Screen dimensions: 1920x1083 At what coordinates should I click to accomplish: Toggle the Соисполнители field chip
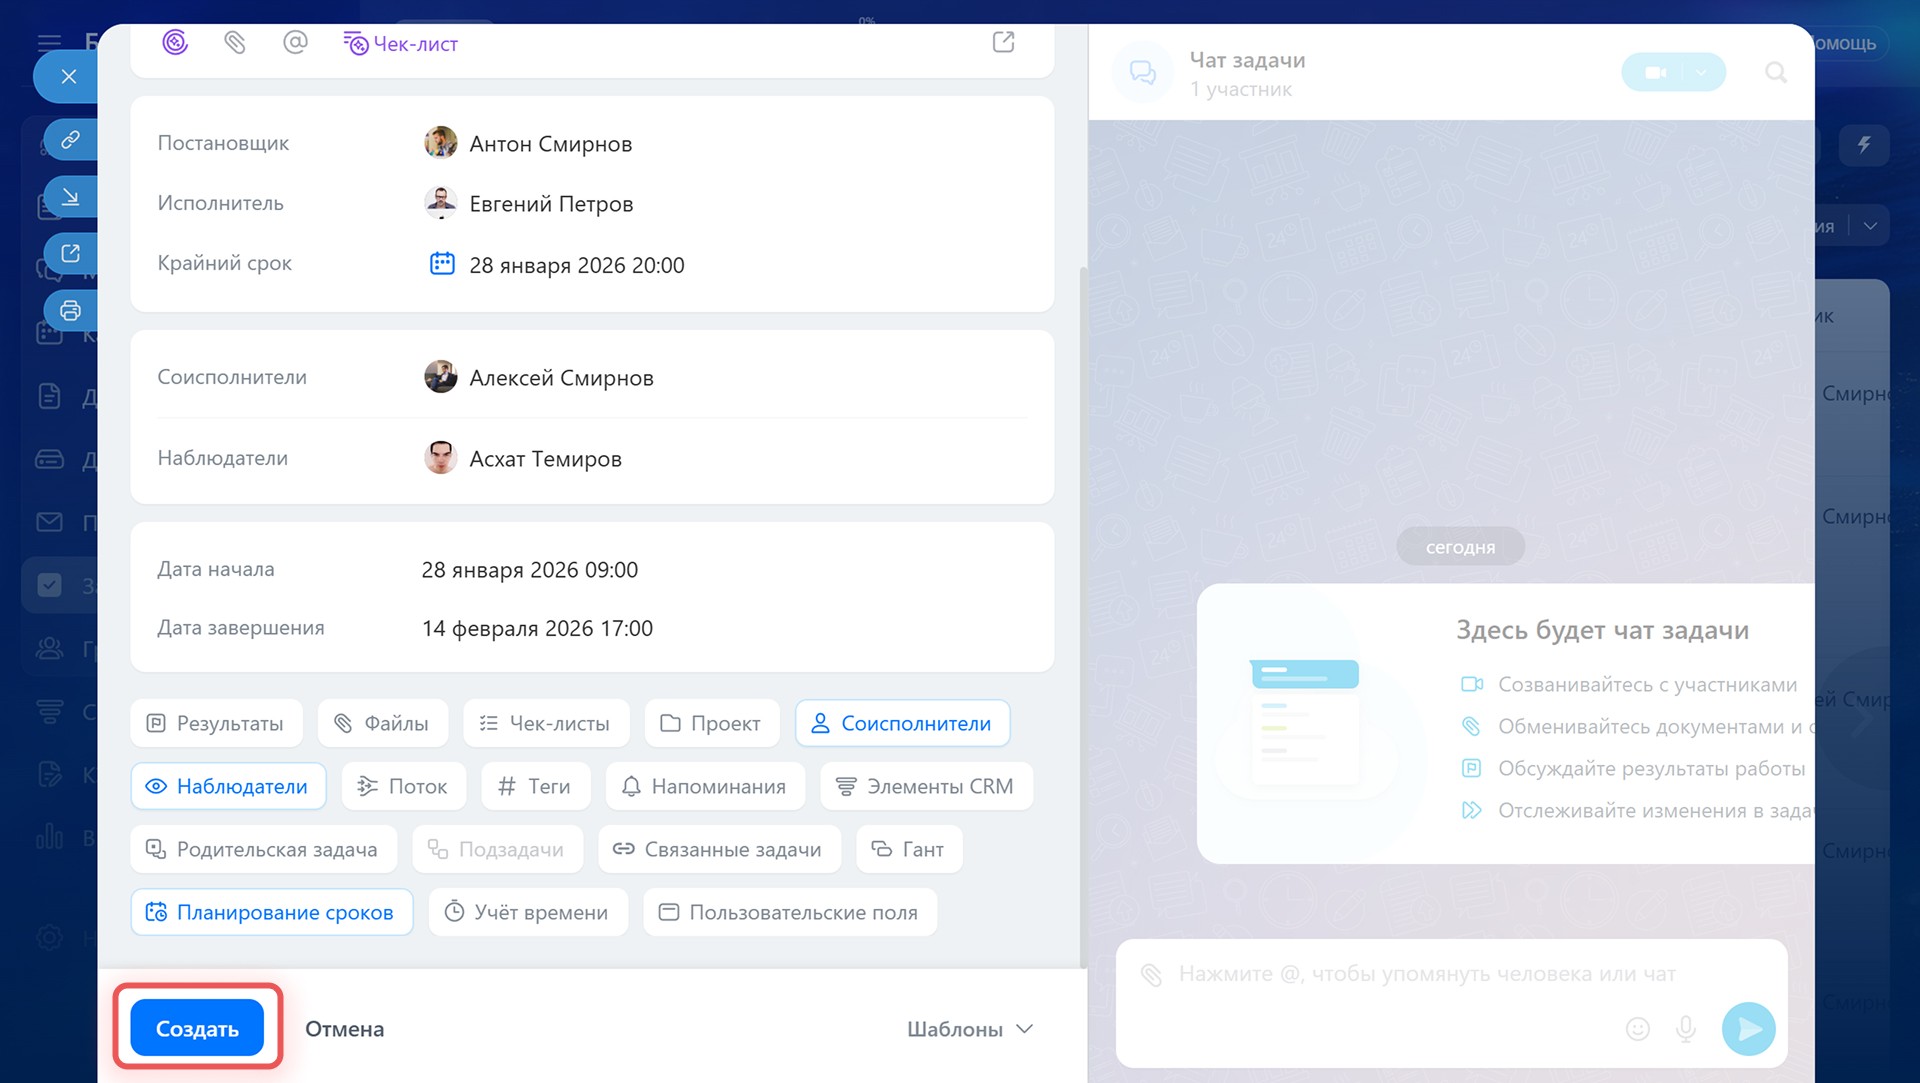point(902,723)
